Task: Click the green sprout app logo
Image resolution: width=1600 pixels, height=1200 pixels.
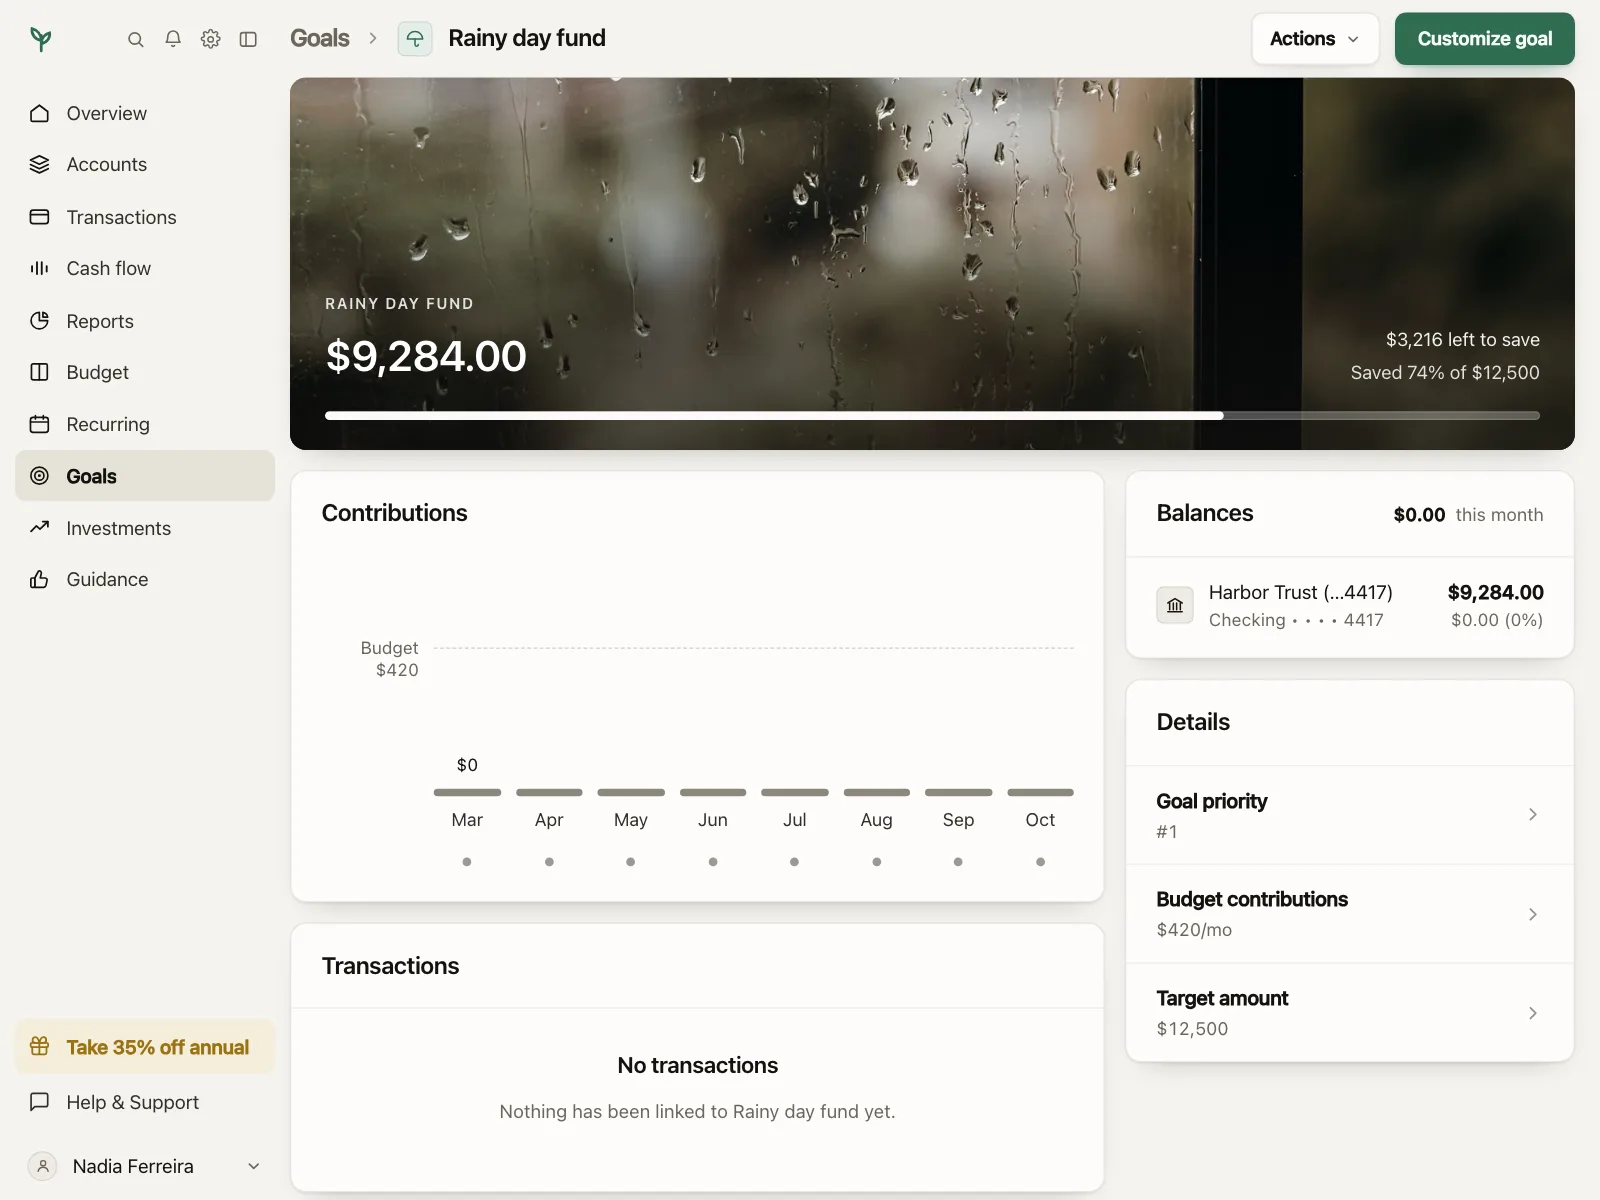Action: click(41, 39)
